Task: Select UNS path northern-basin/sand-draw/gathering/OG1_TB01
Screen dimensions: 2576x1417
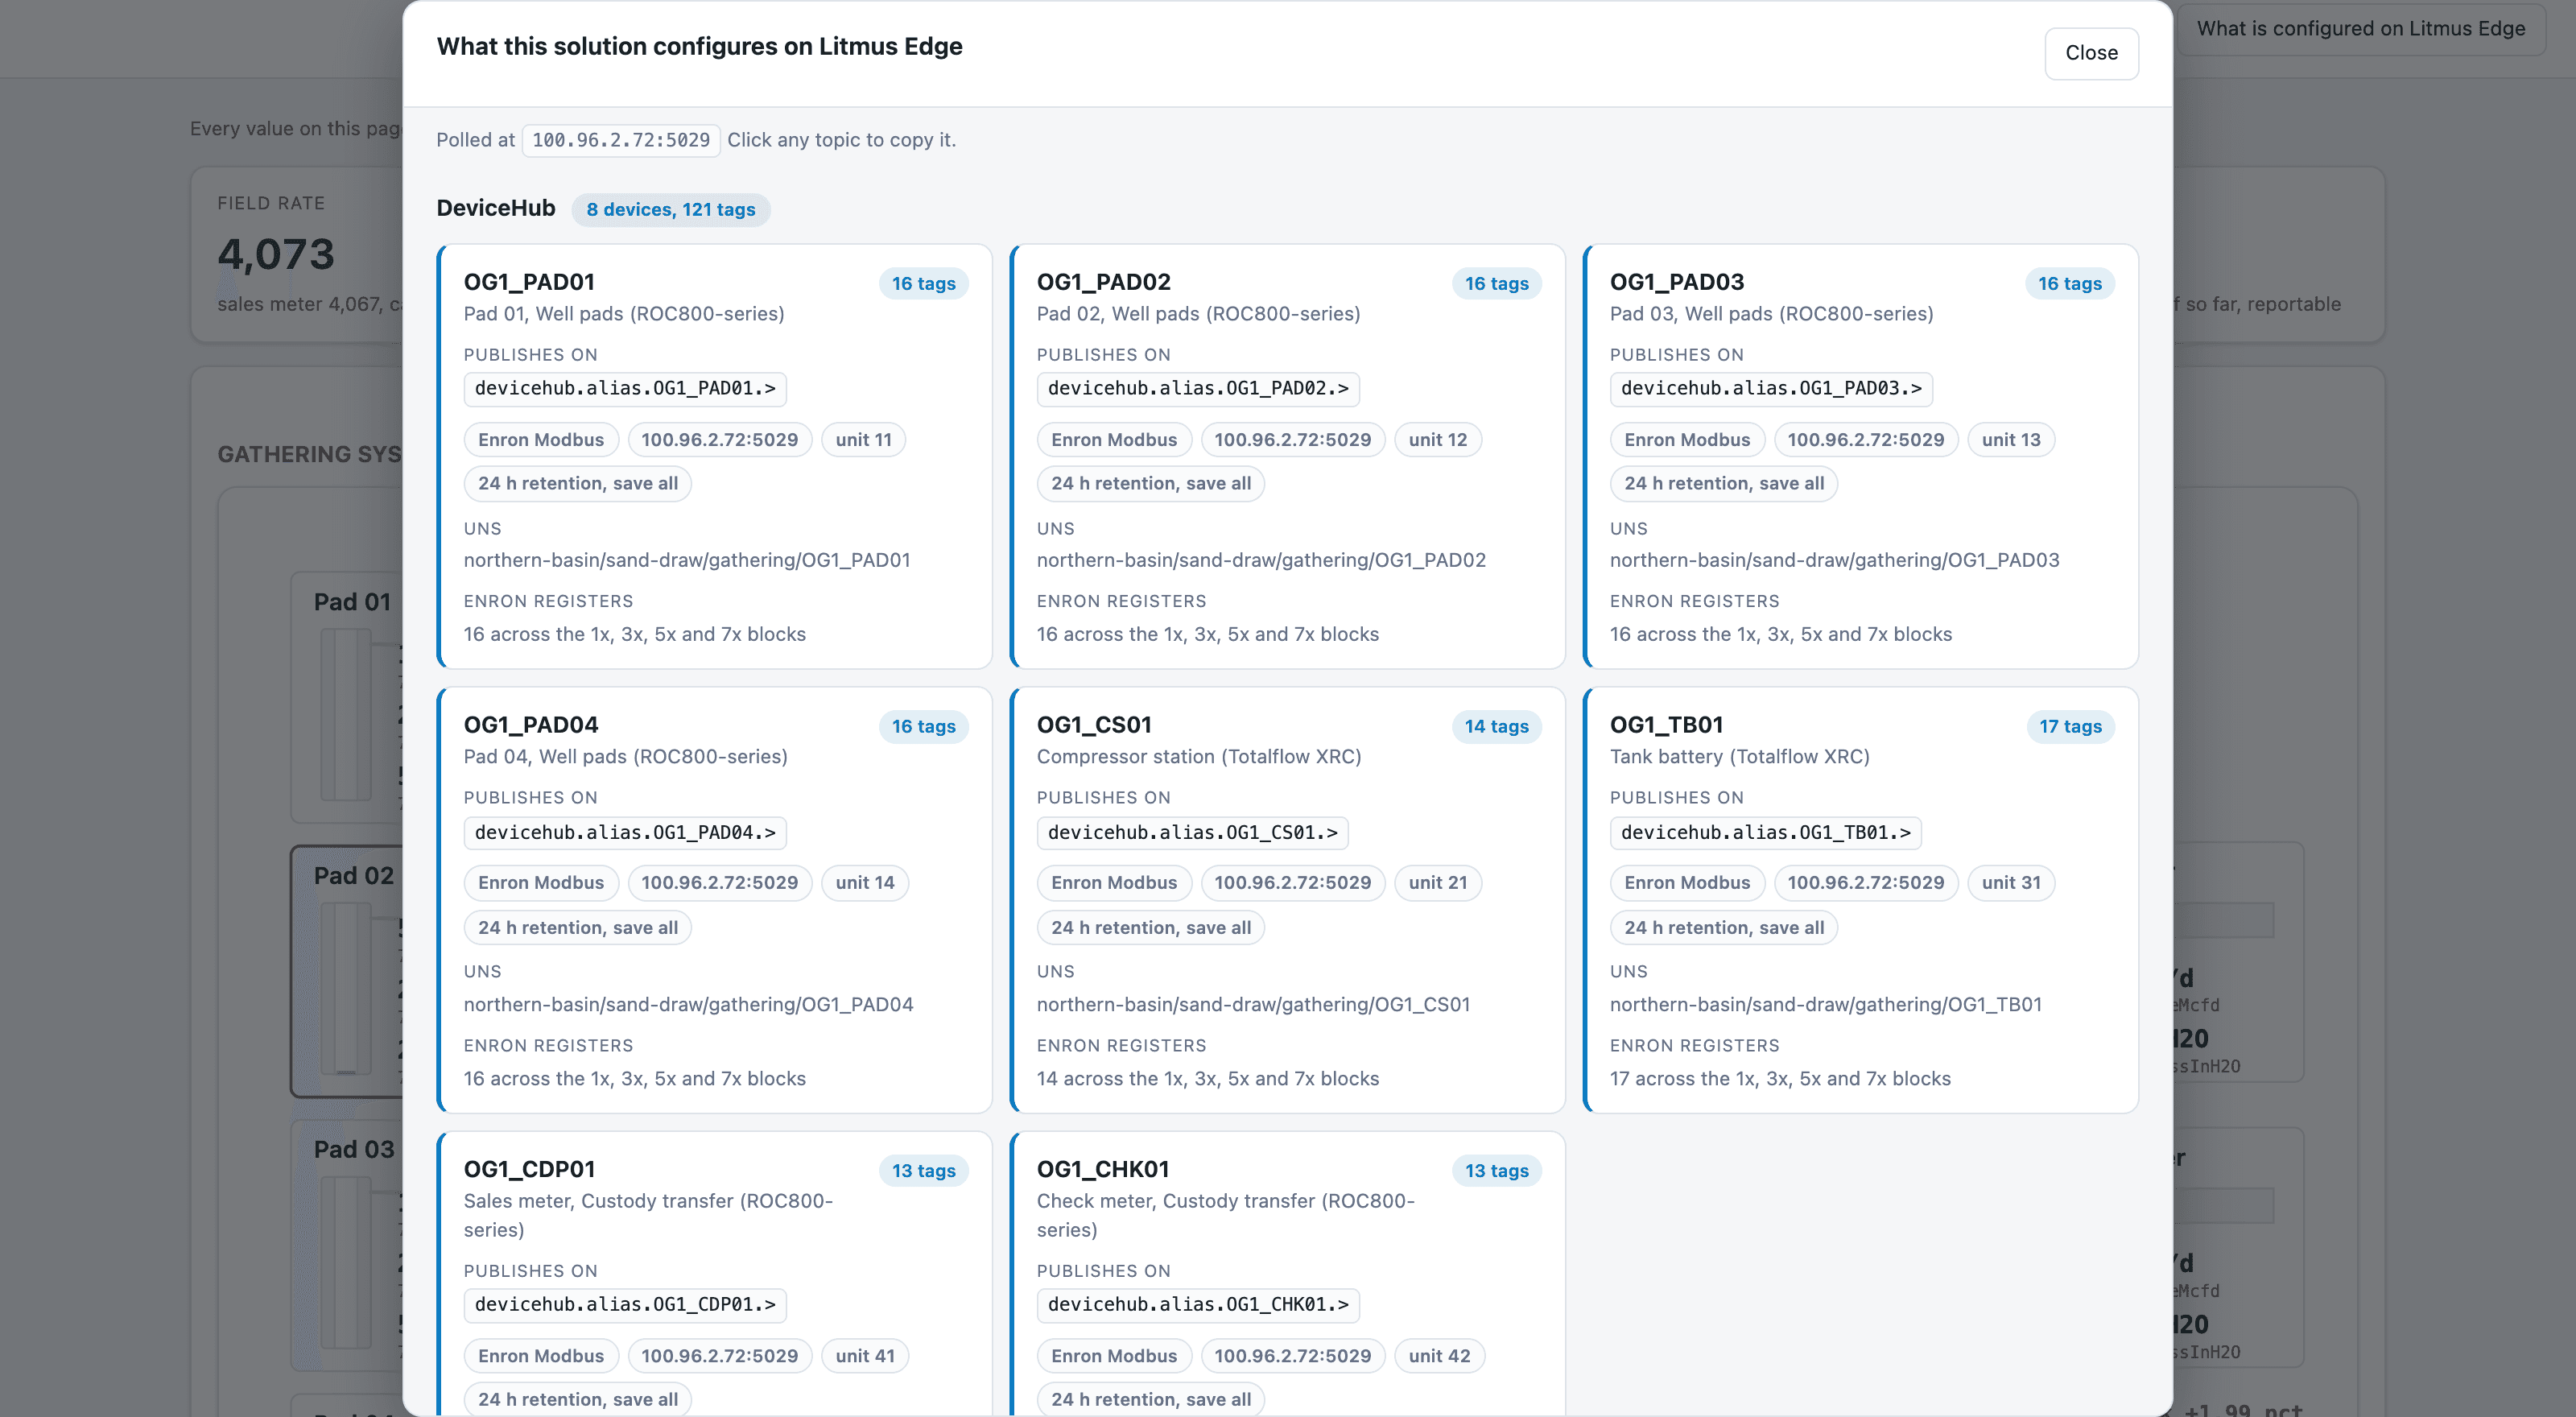Action: 1826,1004
